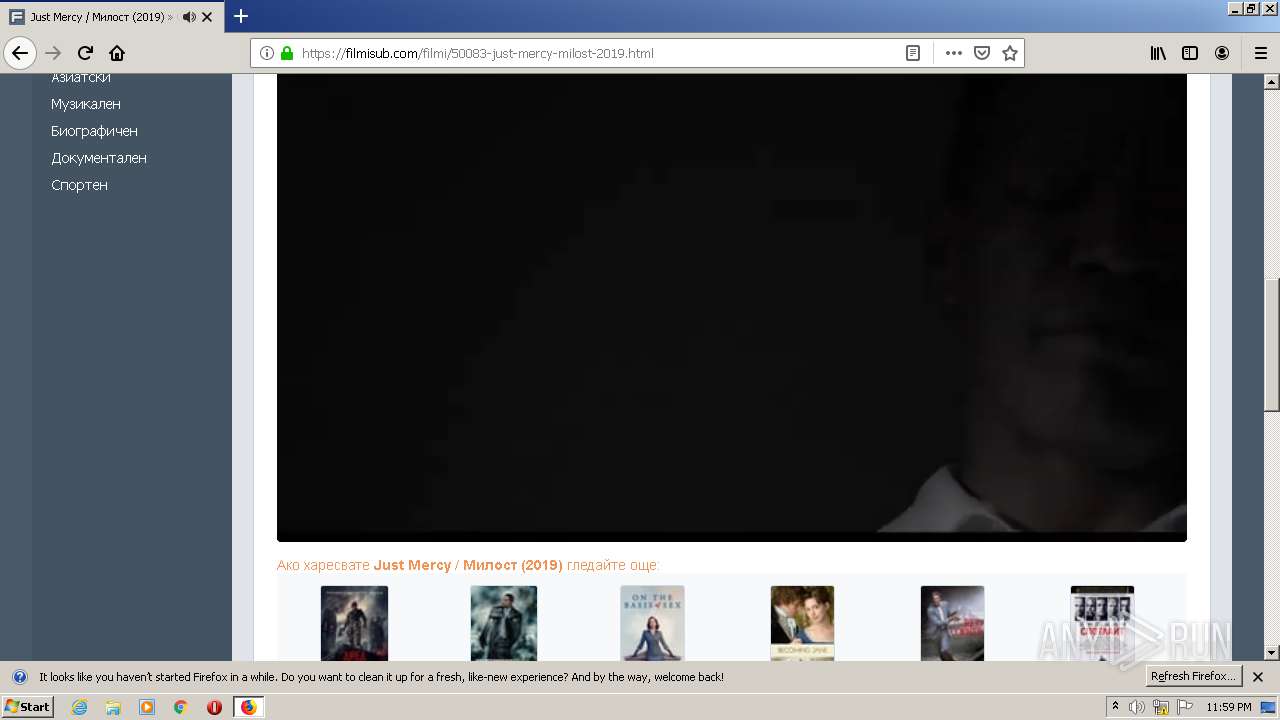This screenshot has width=1280, height=720.
Task: Reload the current page
Action: click(x=85, y=53)
